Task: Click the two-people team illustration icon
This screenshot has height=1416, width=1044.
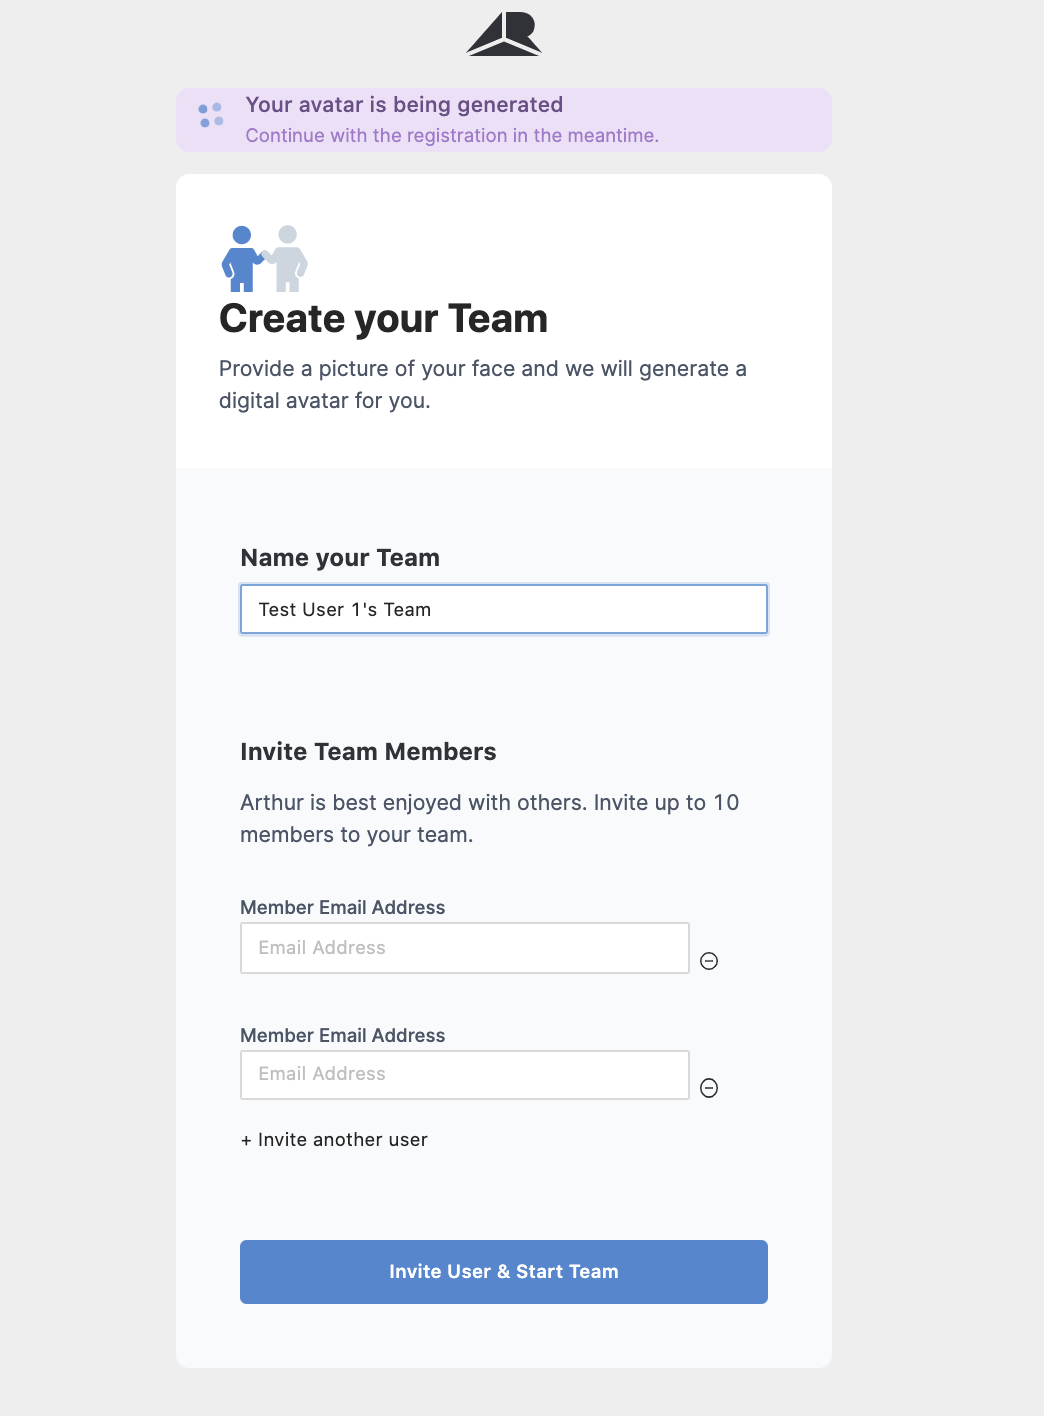Action: 264,258
